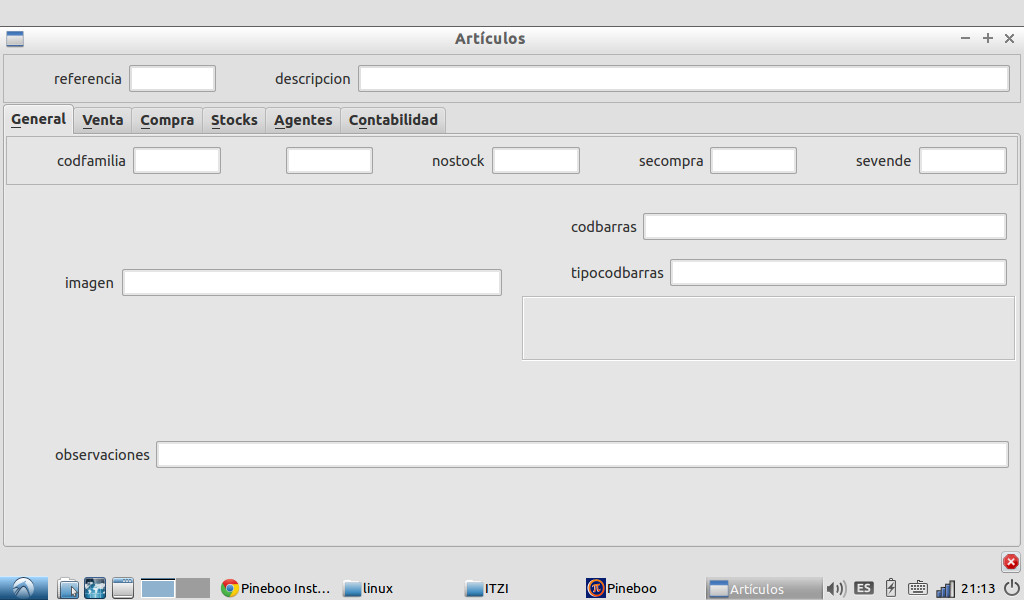
Task: Open the Contabilidad tab
Action: 393,120
